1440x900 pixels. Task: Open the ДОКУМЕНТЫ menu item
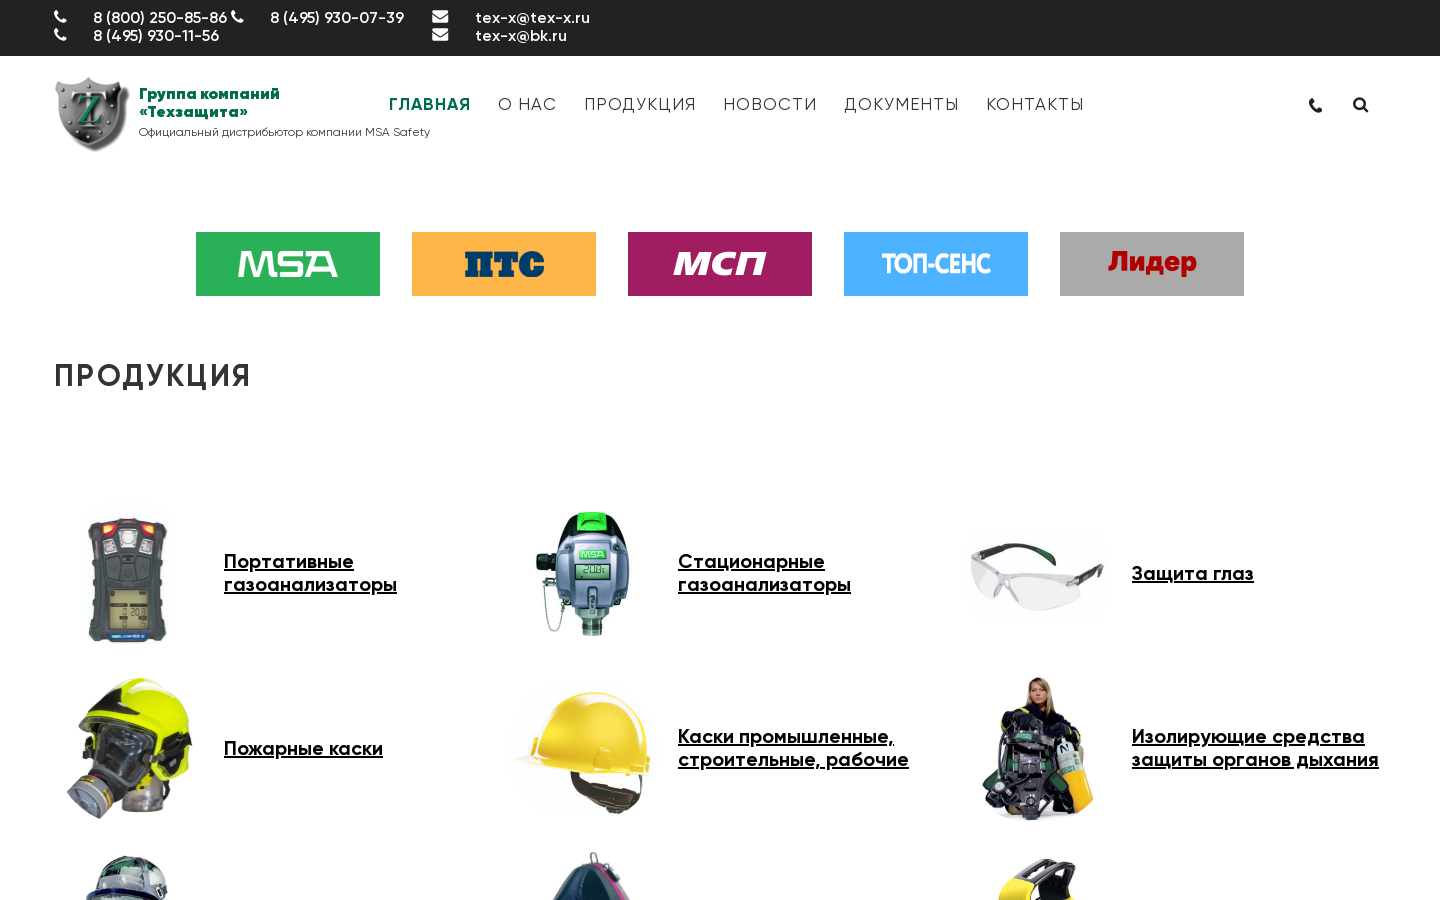(901, 105)
